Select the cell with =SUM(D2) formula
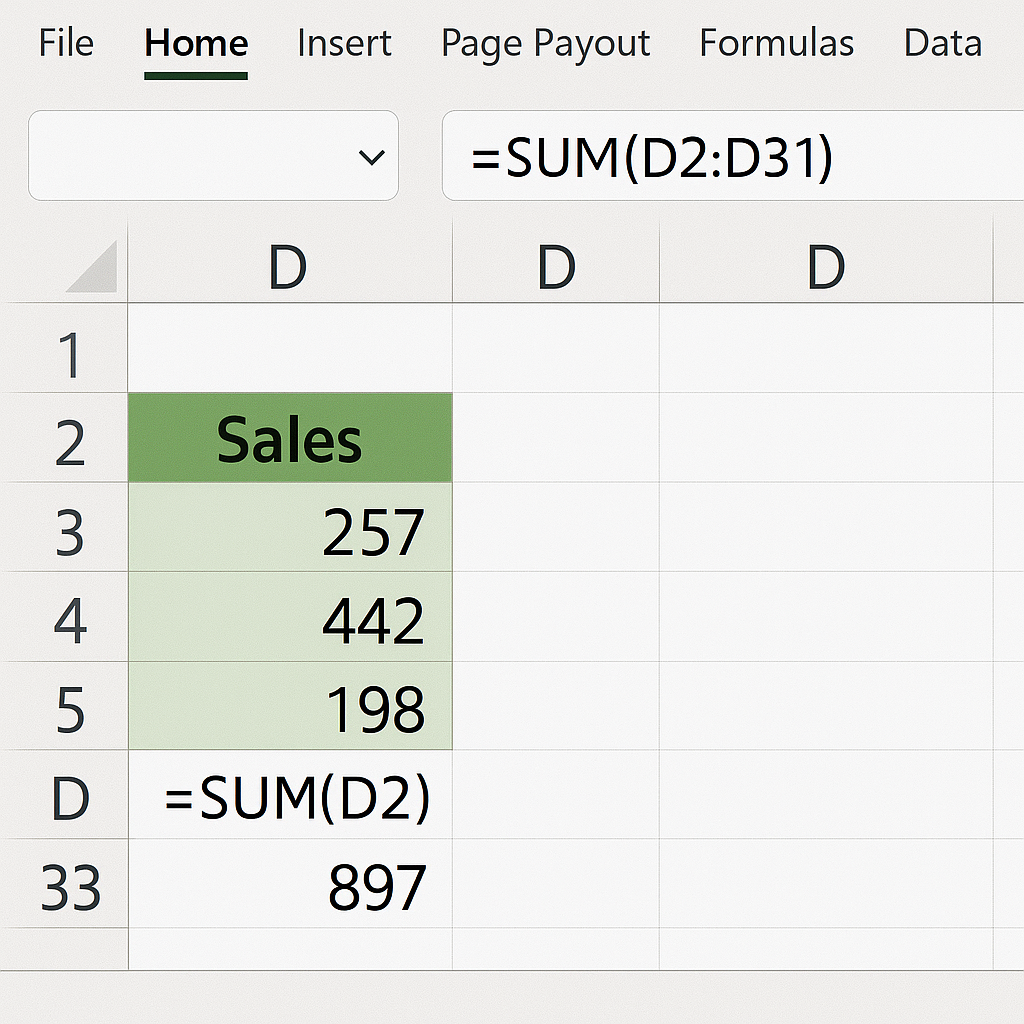1024x1024 pixels. click(290, 795)
